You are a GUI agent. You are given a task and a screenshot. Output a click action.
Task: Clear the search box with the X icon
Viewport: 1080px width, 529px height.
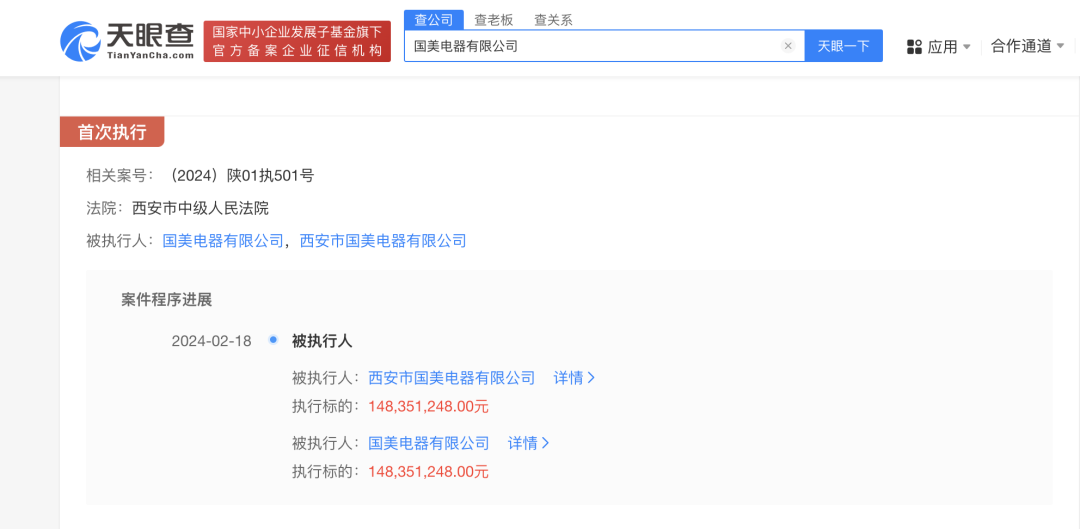pos(788,46)
